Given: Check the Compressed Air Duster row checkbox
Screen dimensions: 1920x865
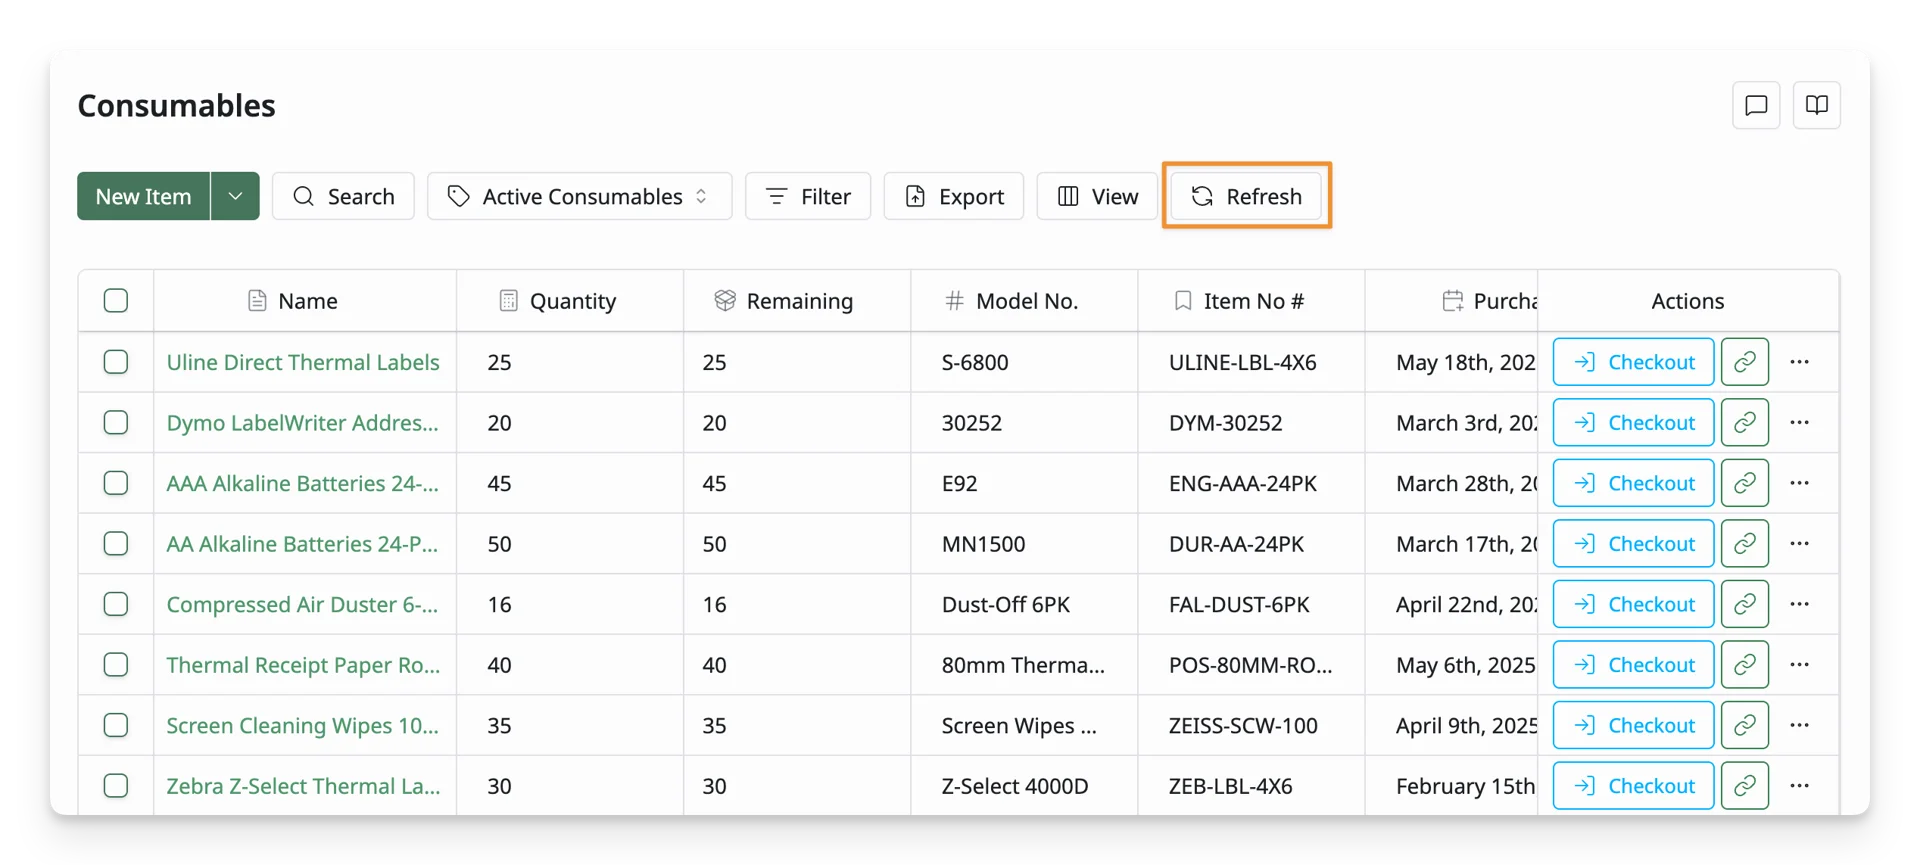Looking at the screenshot, I should (x=116, y=604).
